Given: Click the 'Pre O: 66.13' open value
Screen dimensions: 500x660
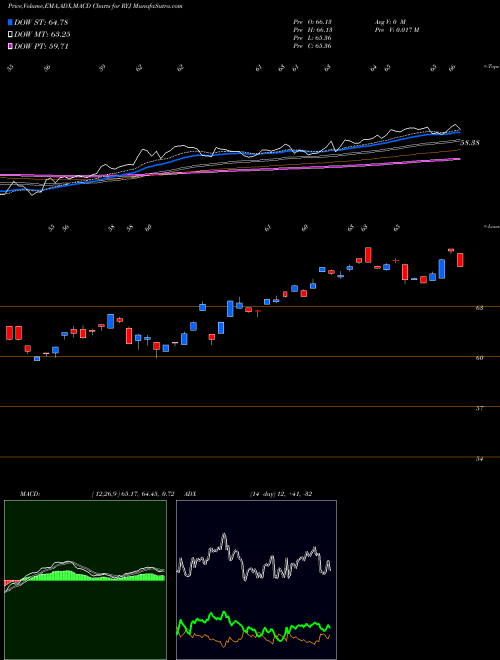Looking at the screenshot, I should point(312,21).
